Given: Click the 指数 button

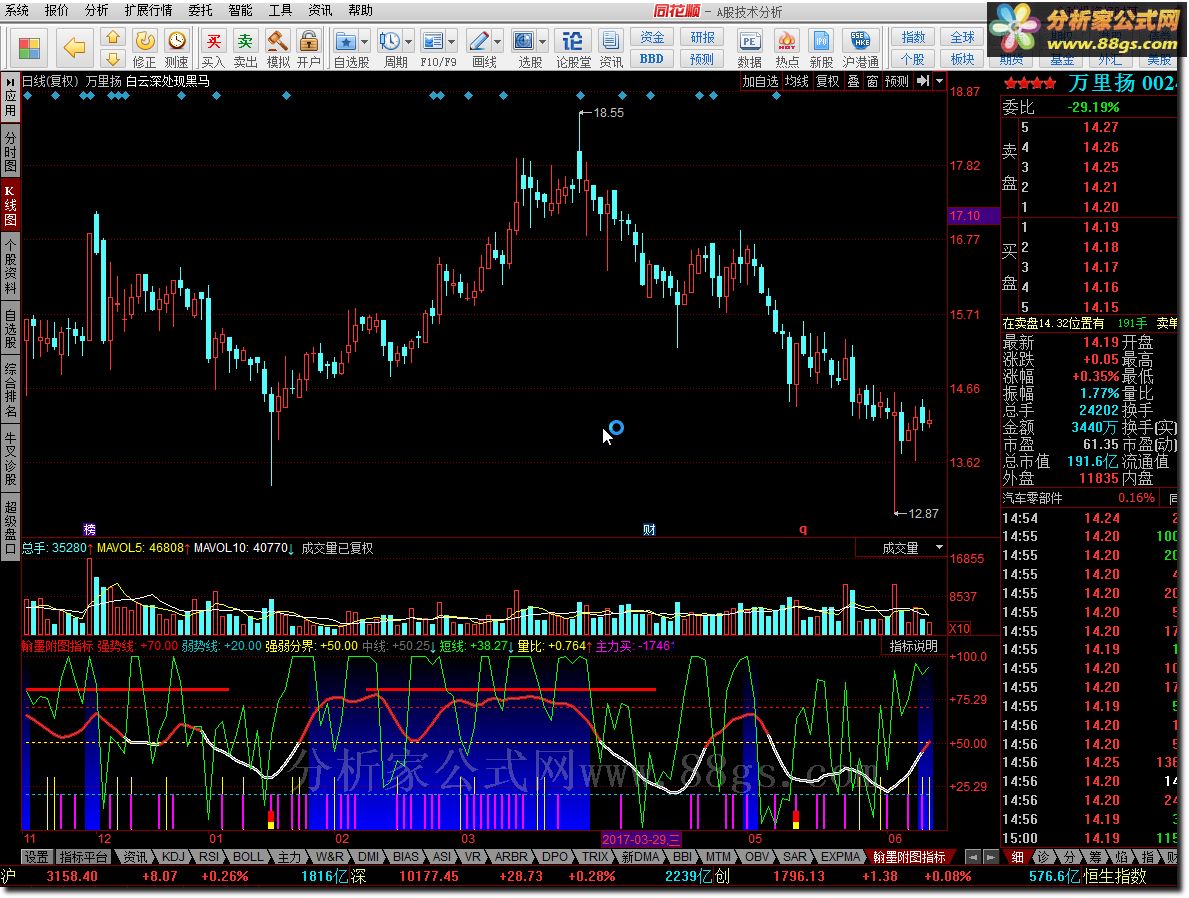Looking at the screenshot, I should point(913,37).
